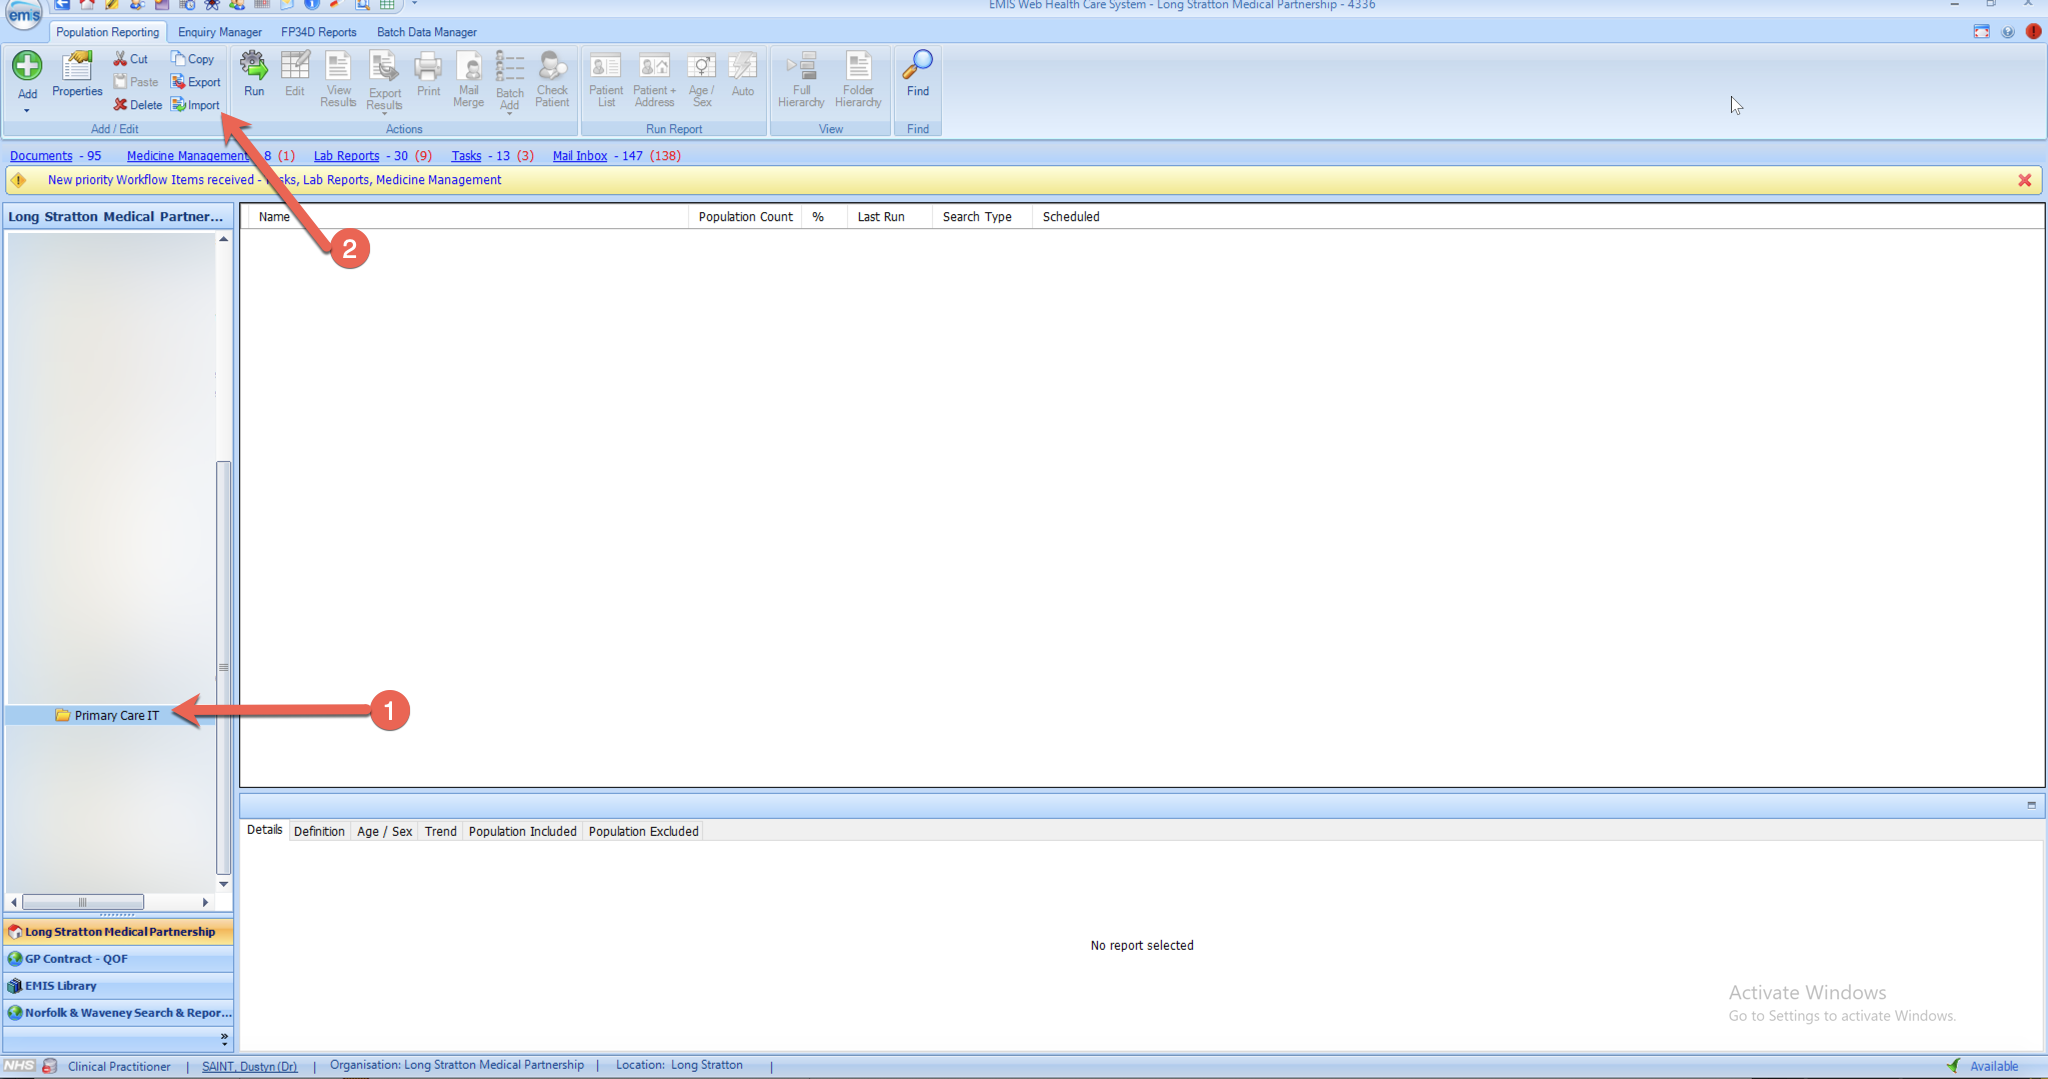
Task: Open the Lab Reports link
Action: [346, 156]
